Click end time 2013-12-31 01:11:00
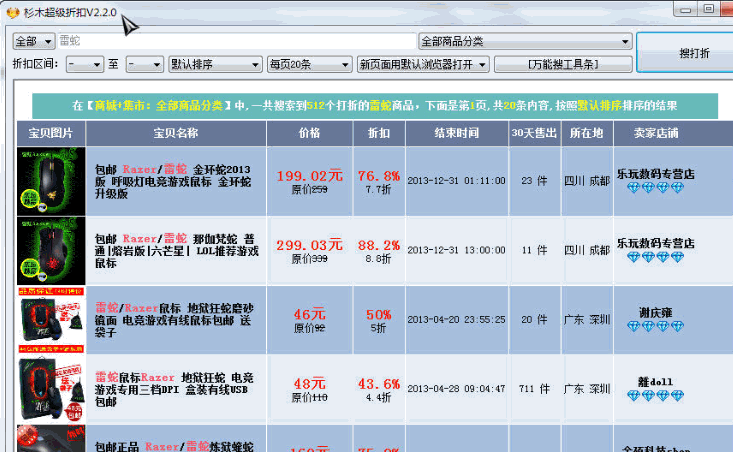Viewport: 733px width, 452px height. coord(457,181)
